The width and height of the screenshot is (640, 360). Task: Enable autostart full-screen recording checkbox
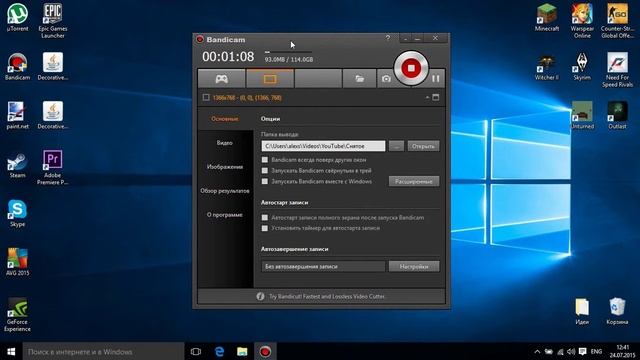(265, 218)
